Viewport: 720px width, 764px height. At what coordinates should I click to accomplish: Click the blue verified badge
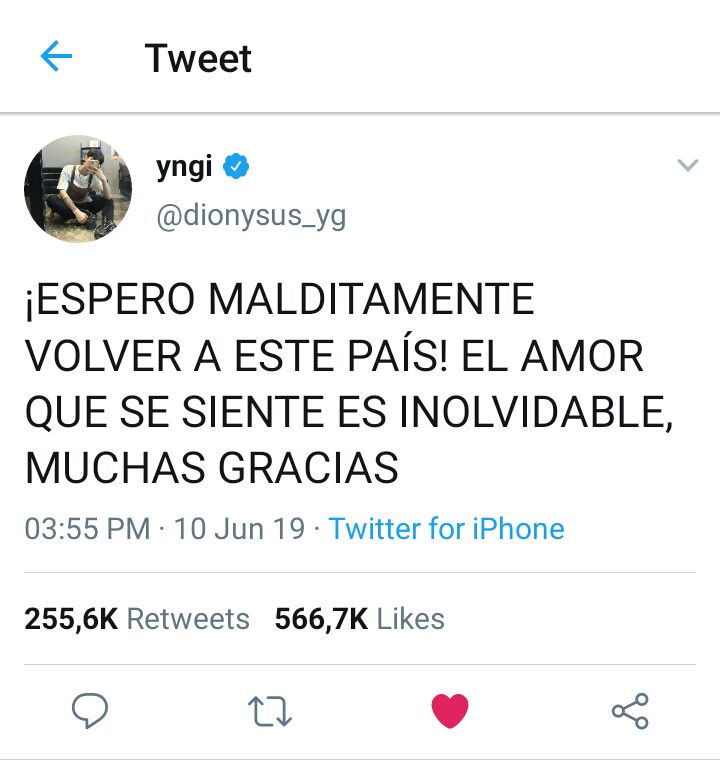pos(236,166)
